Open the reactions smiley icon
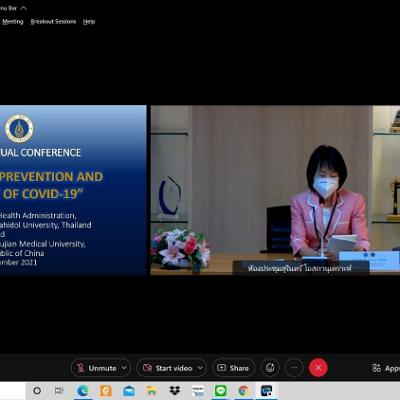Viewport: 400px width, 400px height. (270, 368)
